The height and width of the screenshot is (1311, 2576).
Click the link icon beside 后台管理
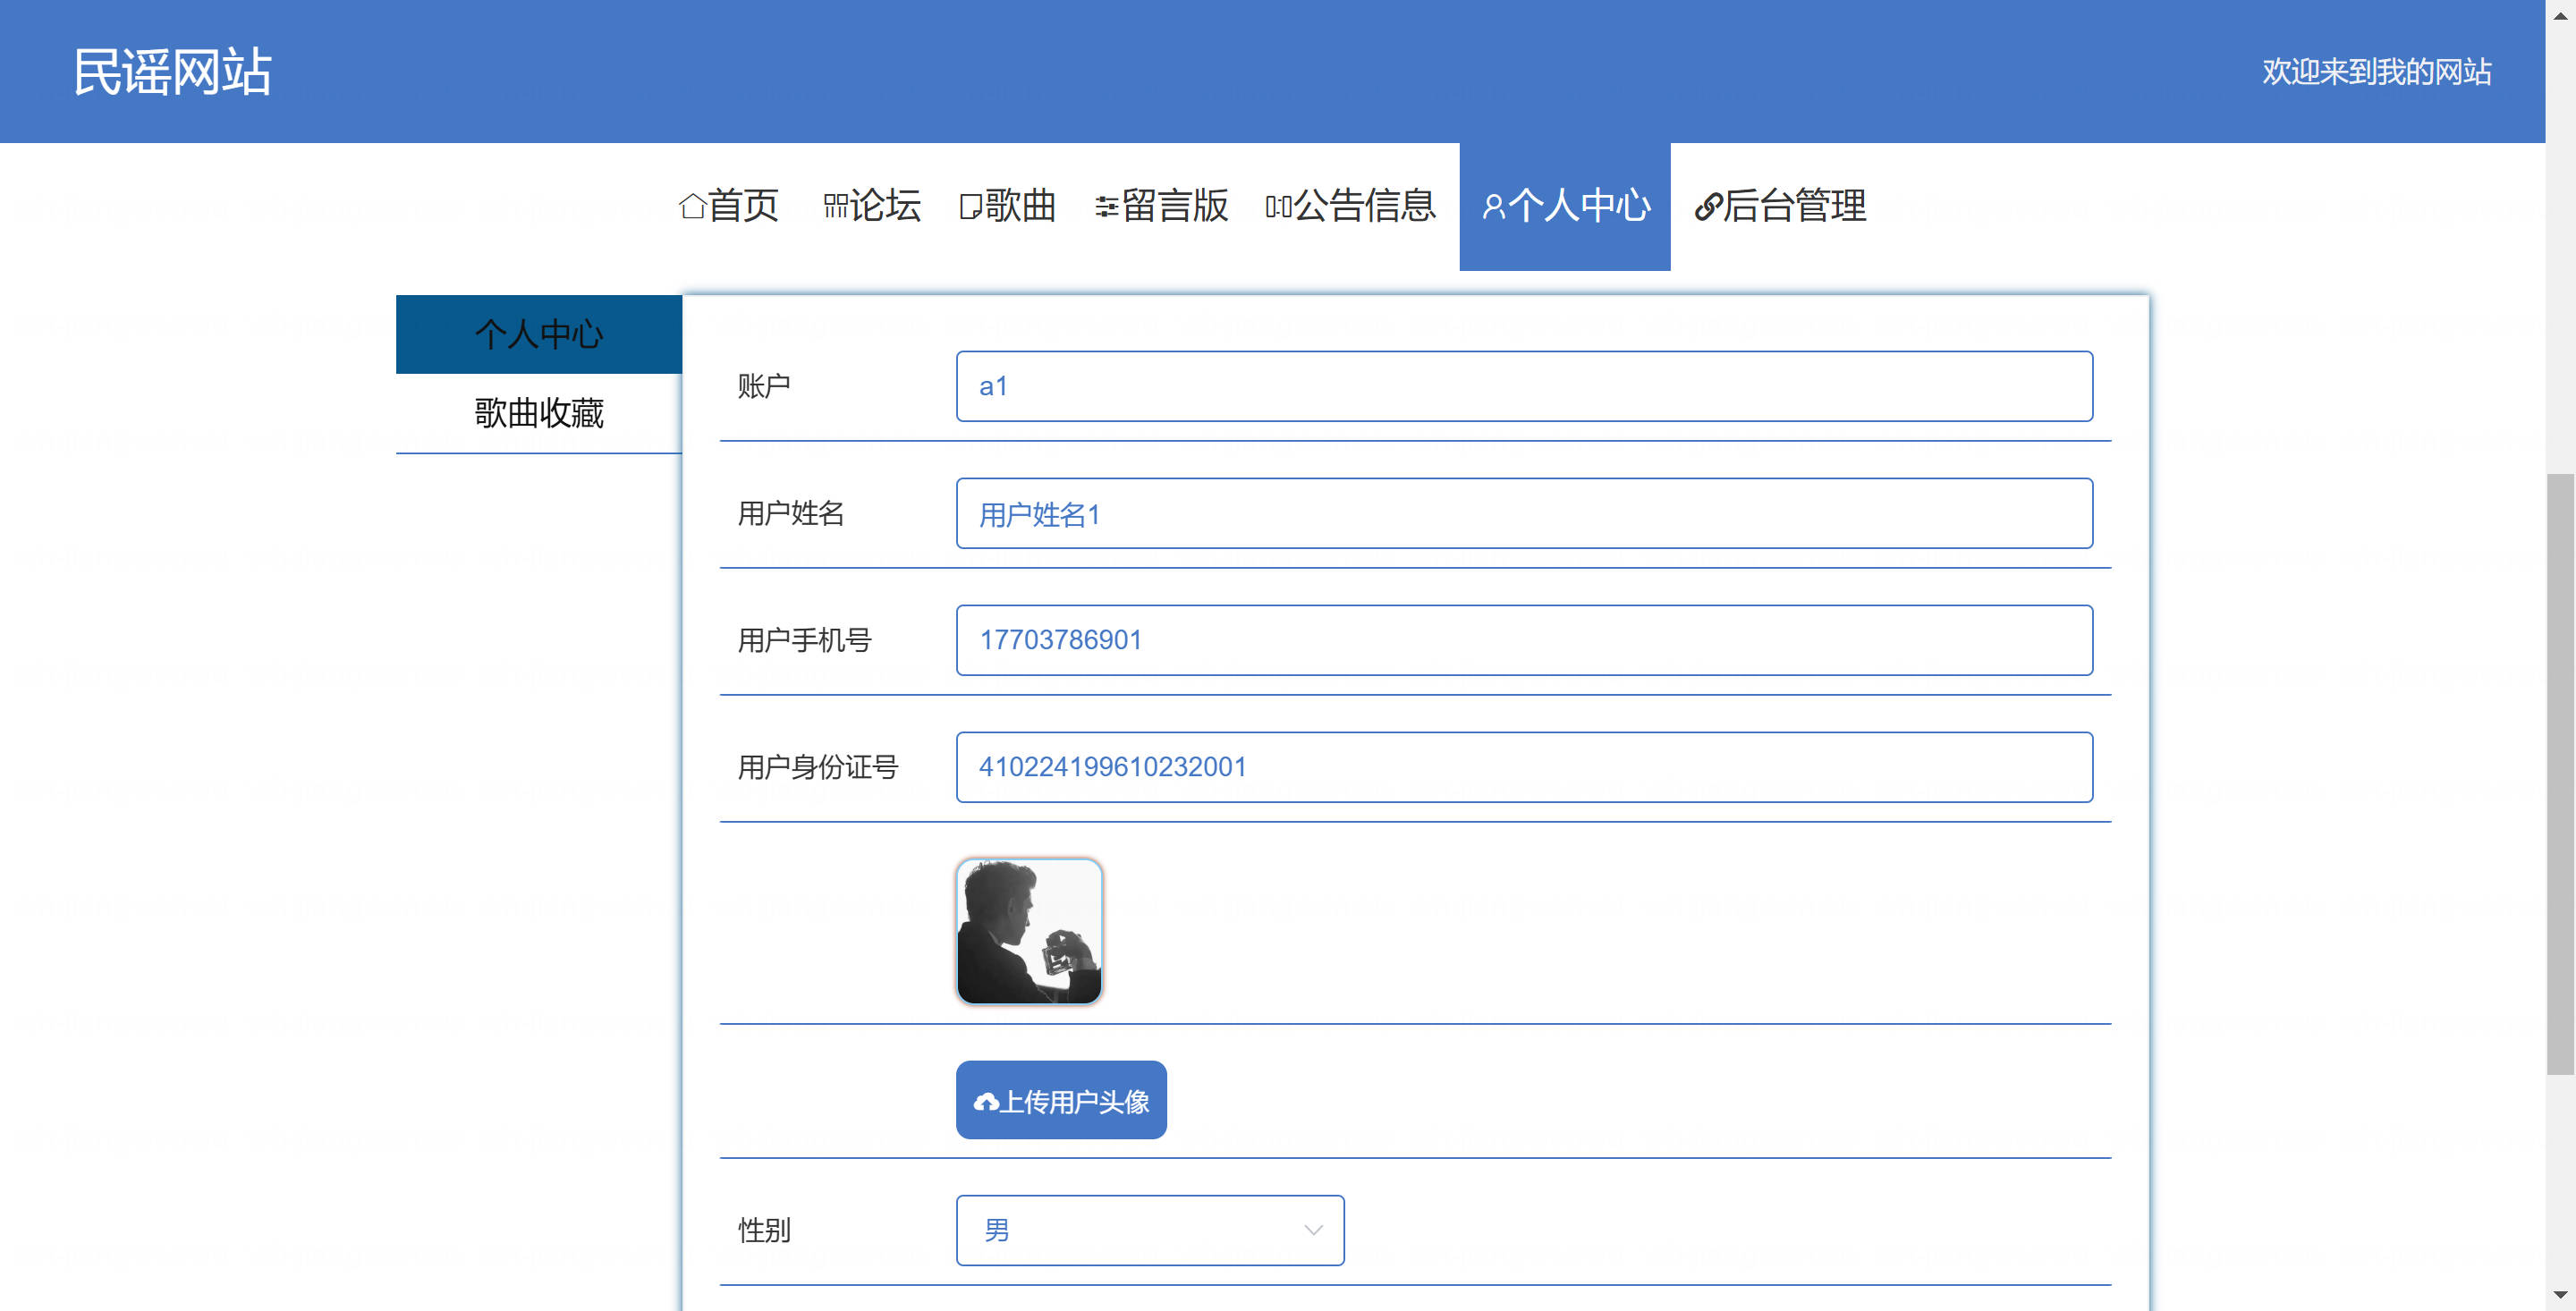1708,207
